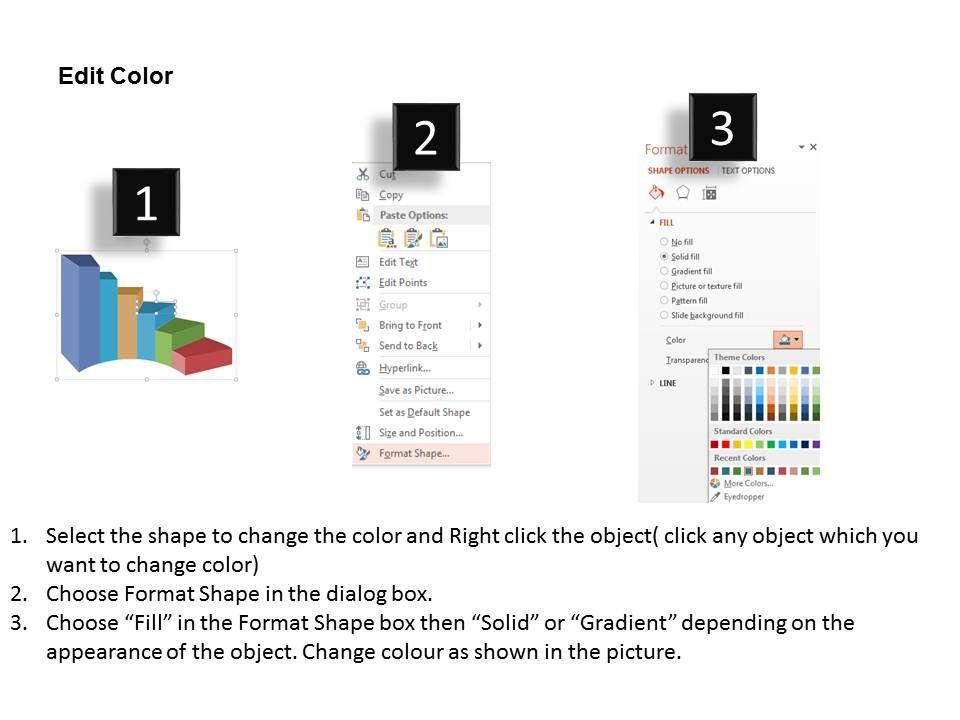This screenshot has width=960, height=720.
Task: Open the Size & Properties icon tab
Action: click(710, 193)
